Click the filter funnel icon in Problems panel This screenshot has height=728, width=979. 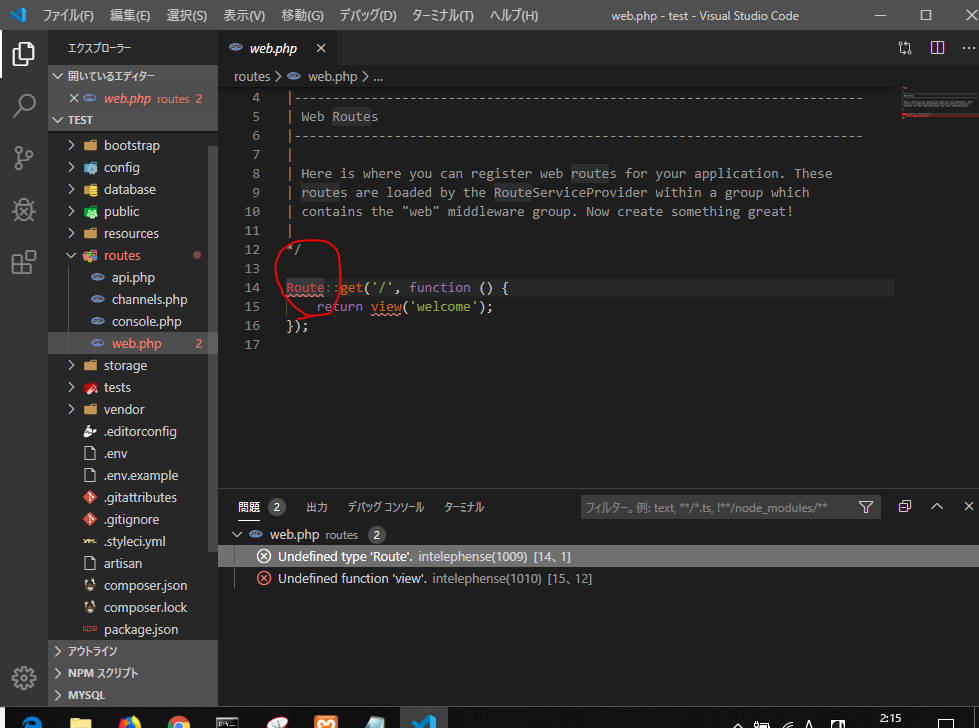point(866,507)
